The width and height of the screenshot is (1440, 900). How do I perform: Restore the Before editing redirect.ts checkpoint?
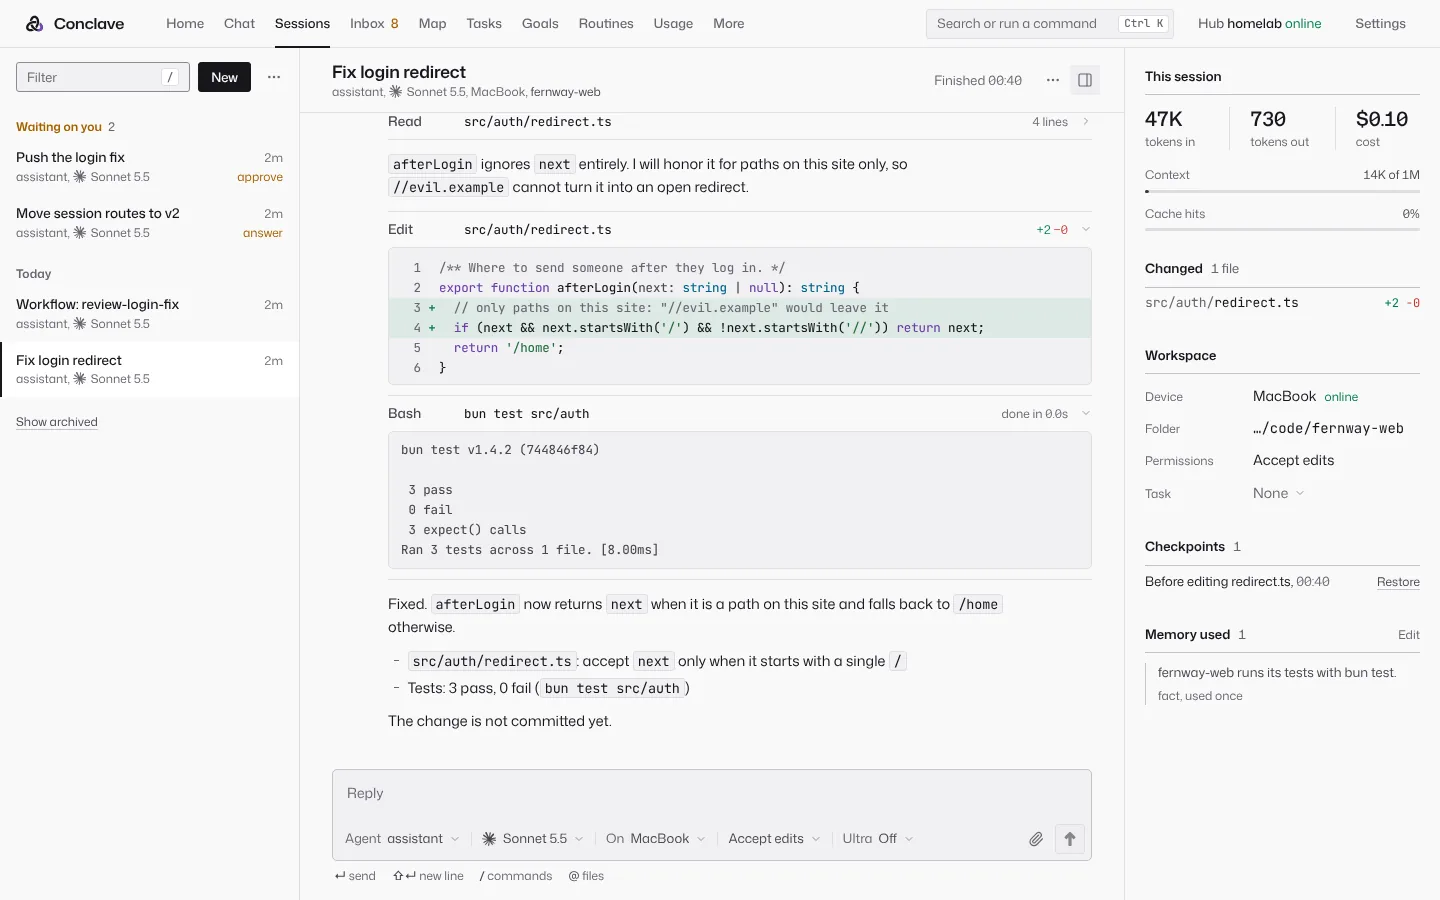(1398, 582)
